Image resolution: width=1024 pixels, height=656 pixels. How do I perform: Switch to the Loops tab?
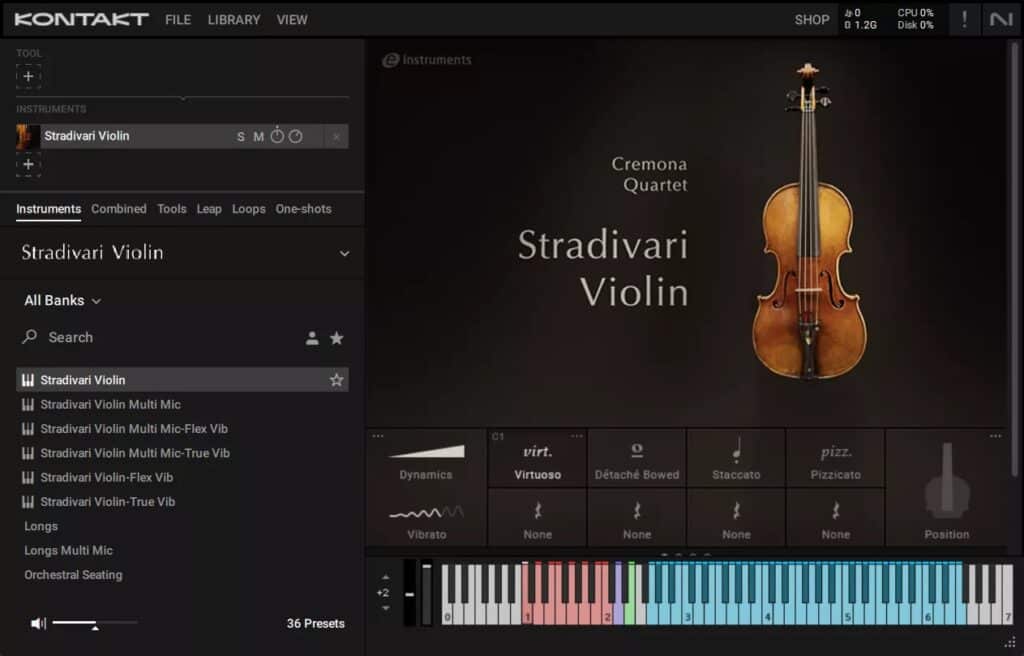pyautogui.click(x=248, y=209)
